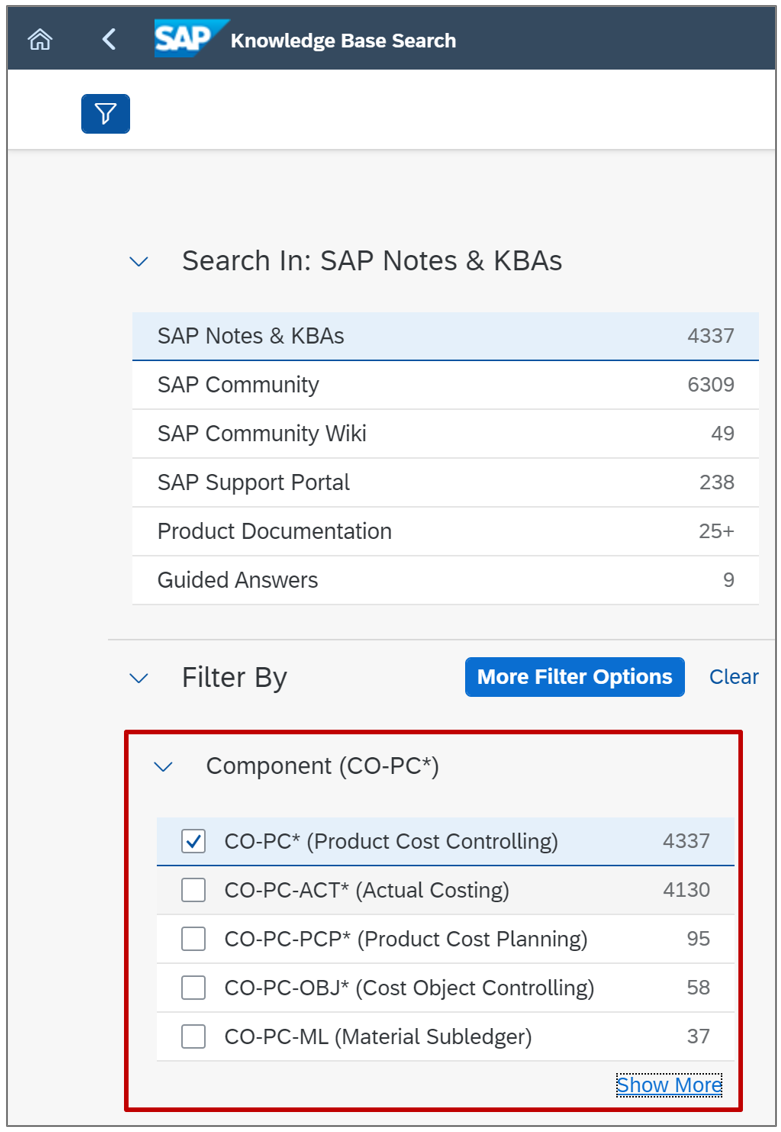Click count 6309 for SAP Community
This screenshot has height=1132, width=781.
(x=710, y=385)
